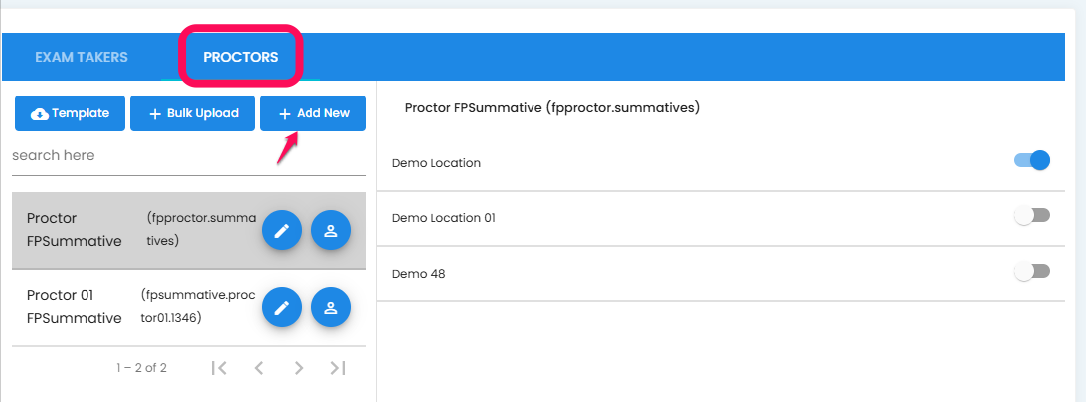Select the Proctors tab

pyautogui.click(x=241, y=57)
